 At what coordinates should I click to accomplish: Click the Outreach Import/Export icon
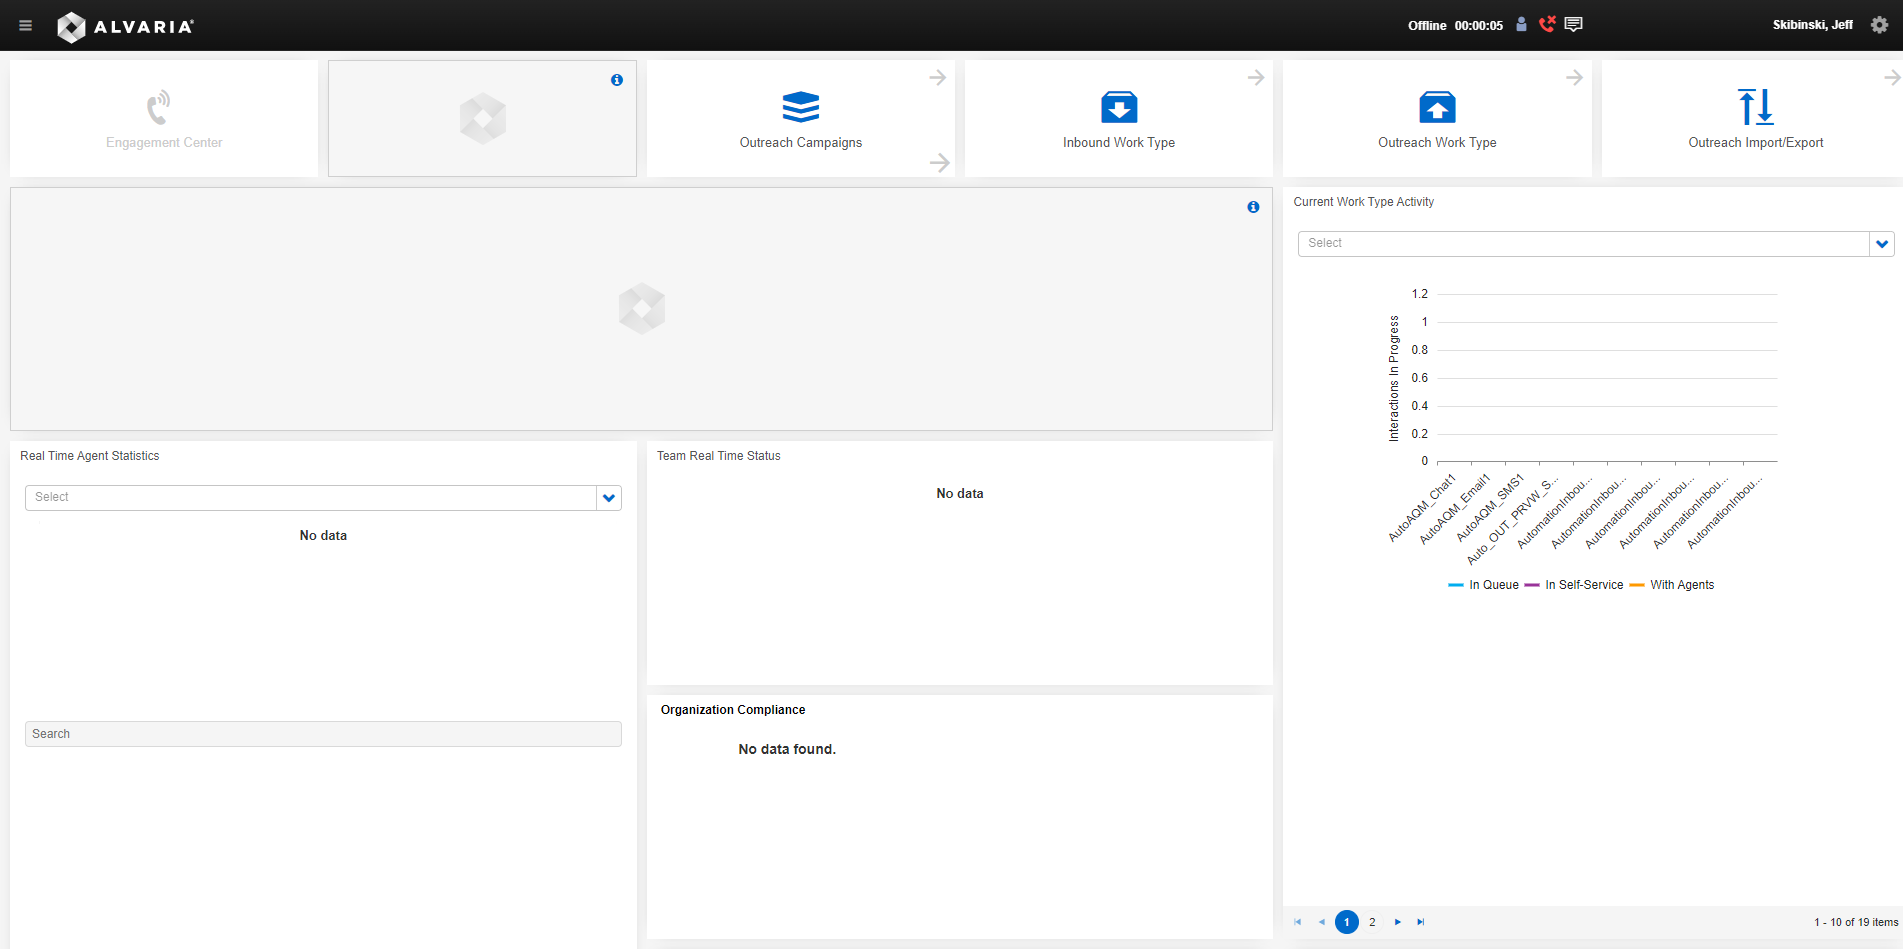tap(1755, 108)
